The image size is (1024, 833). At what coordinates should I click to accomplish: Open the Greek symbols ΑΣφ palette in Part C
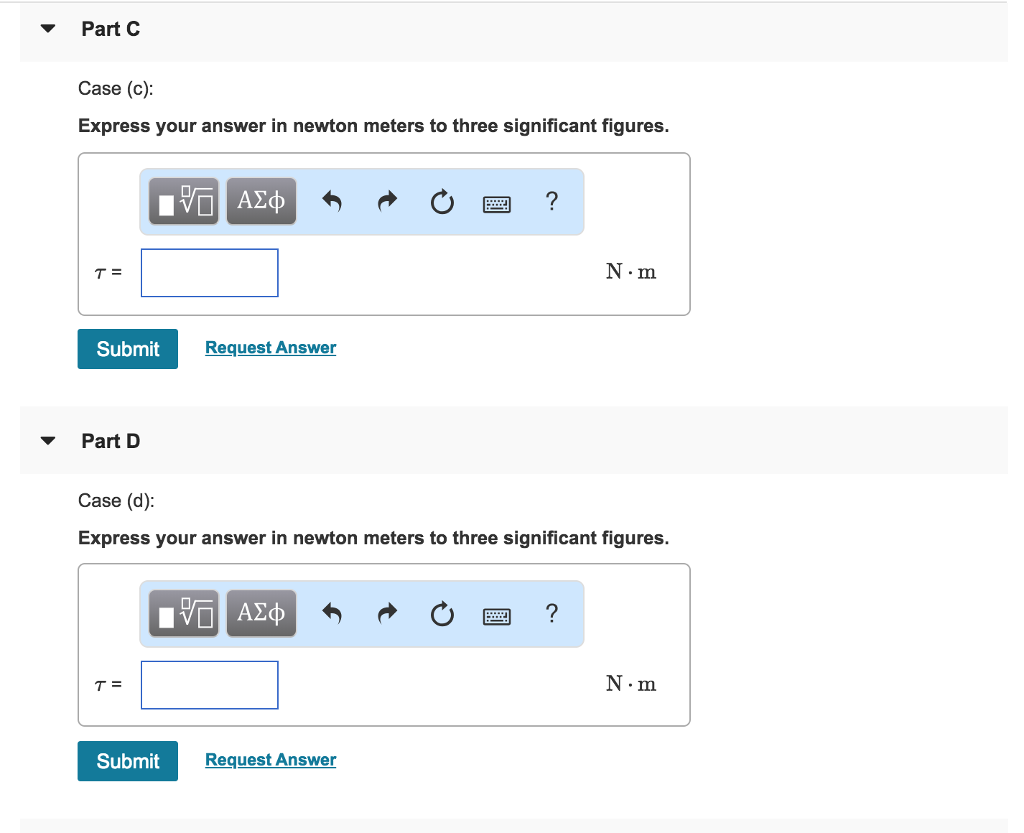(261, 201)
